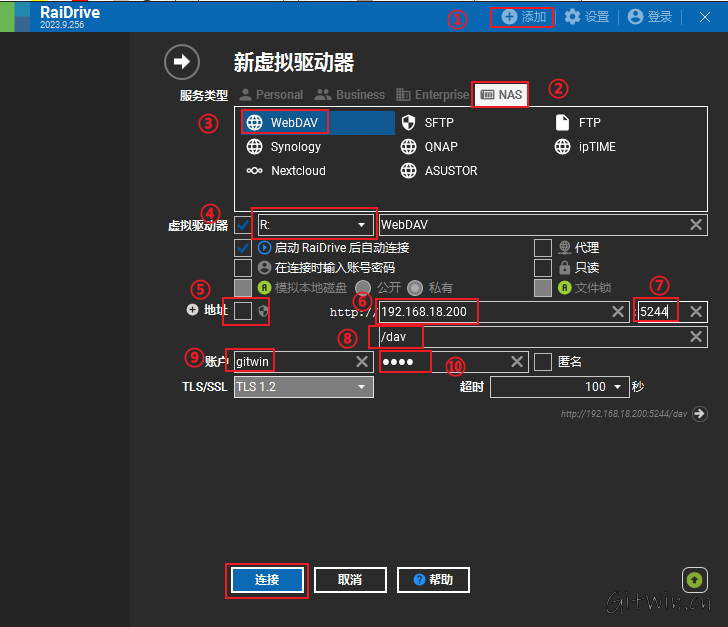Open the 超时 timeout 100 dropdown
Image resolution: width=728 pixels, height=627 pixels.
pyautogui.click(x=559, y=387)
